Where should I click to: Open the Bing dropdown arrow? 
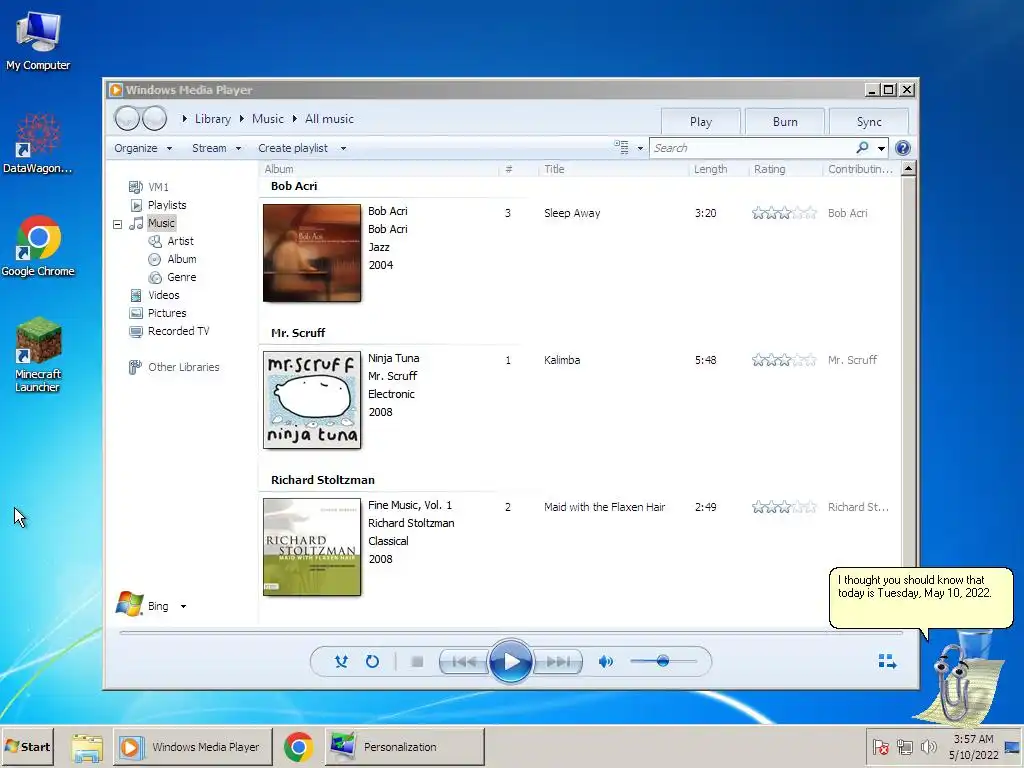tap(184, 607)
